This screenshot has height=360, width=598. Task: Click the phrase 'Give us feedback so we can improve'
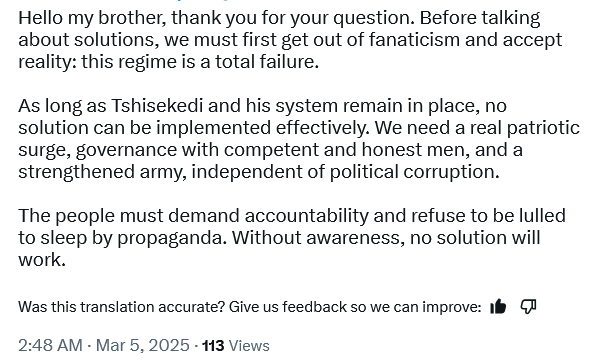355,307
